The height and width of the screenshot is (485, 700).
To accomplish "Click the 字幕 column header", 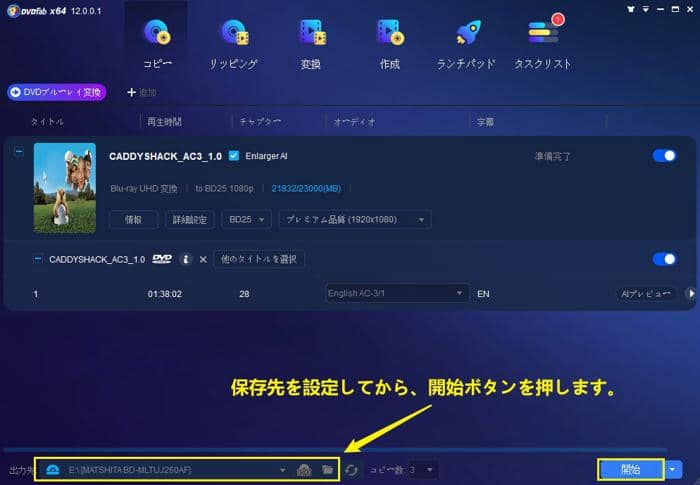I will (485, 121).
